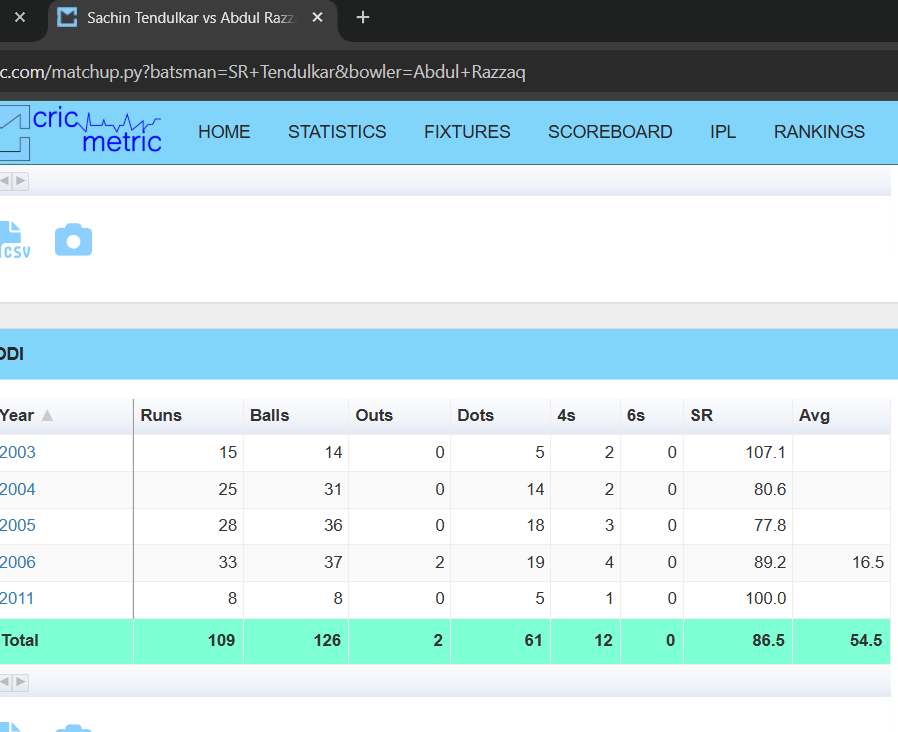Select the Total dots value 61
The height and width of the screenshot is (732, 898).
pos(501,641)
